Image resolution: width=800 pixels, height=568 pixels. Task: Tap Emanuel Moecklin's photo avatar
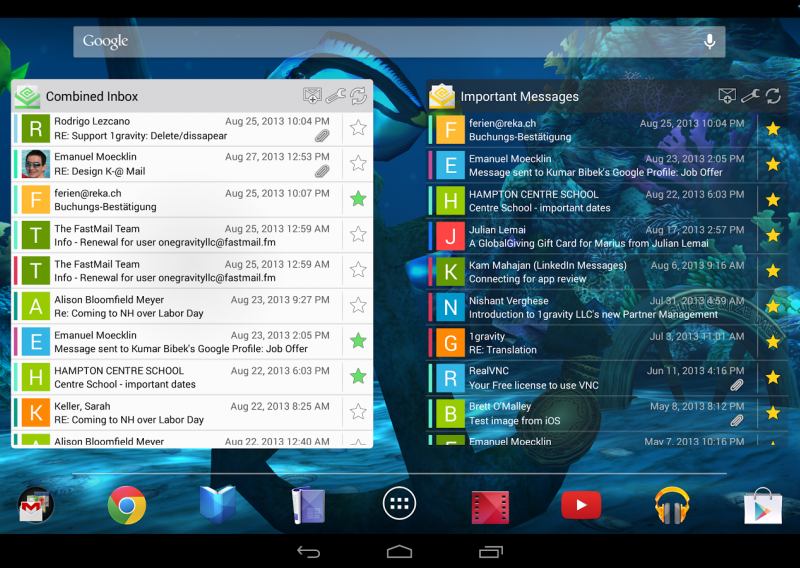[36, 164]
